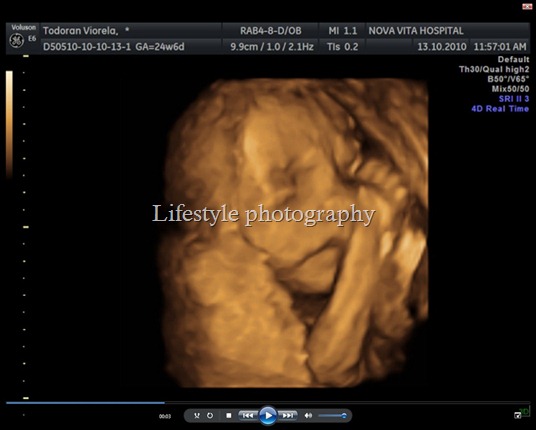Image resolution: width=536 pixels, height=430 pixels.
Task: Skip back with the previous button
Action: 248,416
